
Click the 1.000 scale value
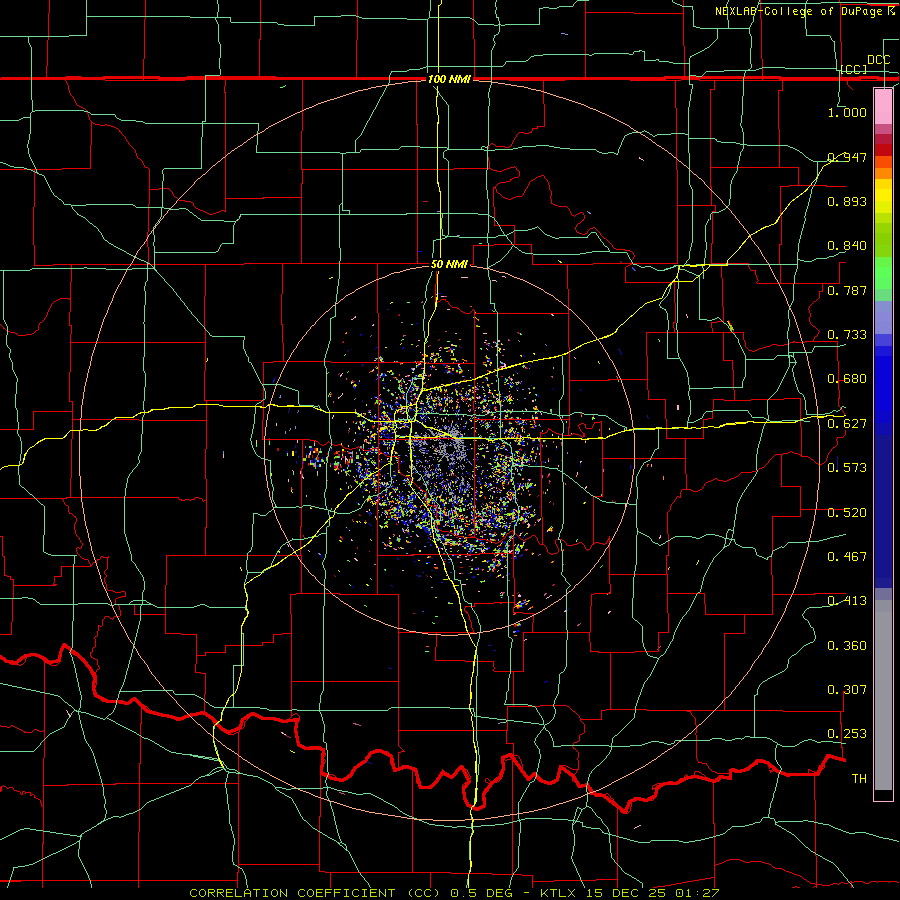click(847, 112)
